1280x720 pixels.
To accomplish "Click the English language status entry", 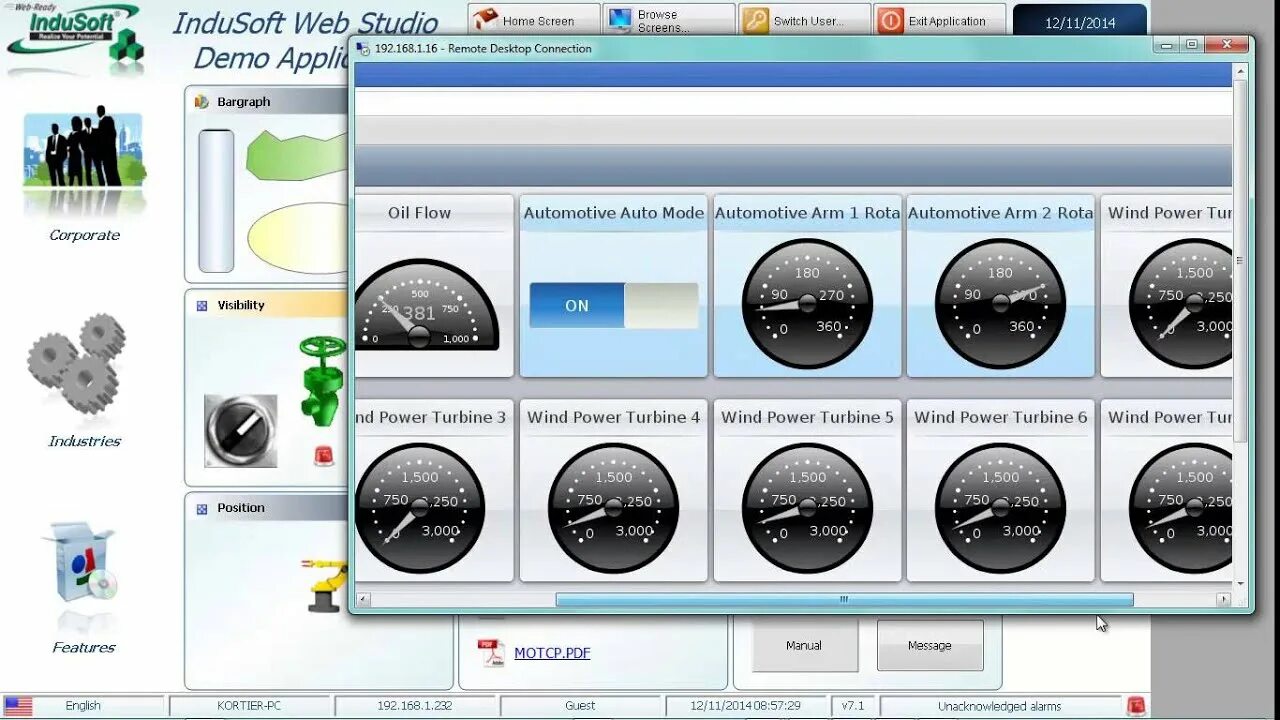I will coord(83,706).
